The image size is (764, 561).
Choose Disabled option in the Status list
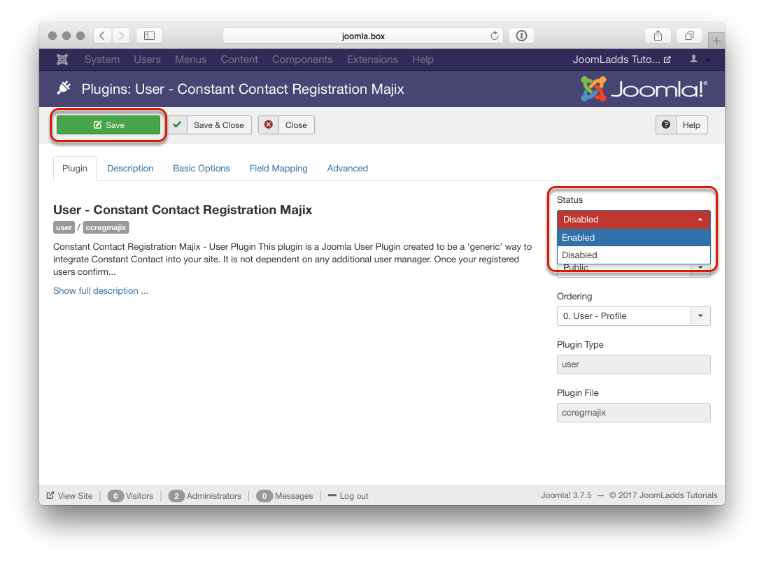(633, 254)
